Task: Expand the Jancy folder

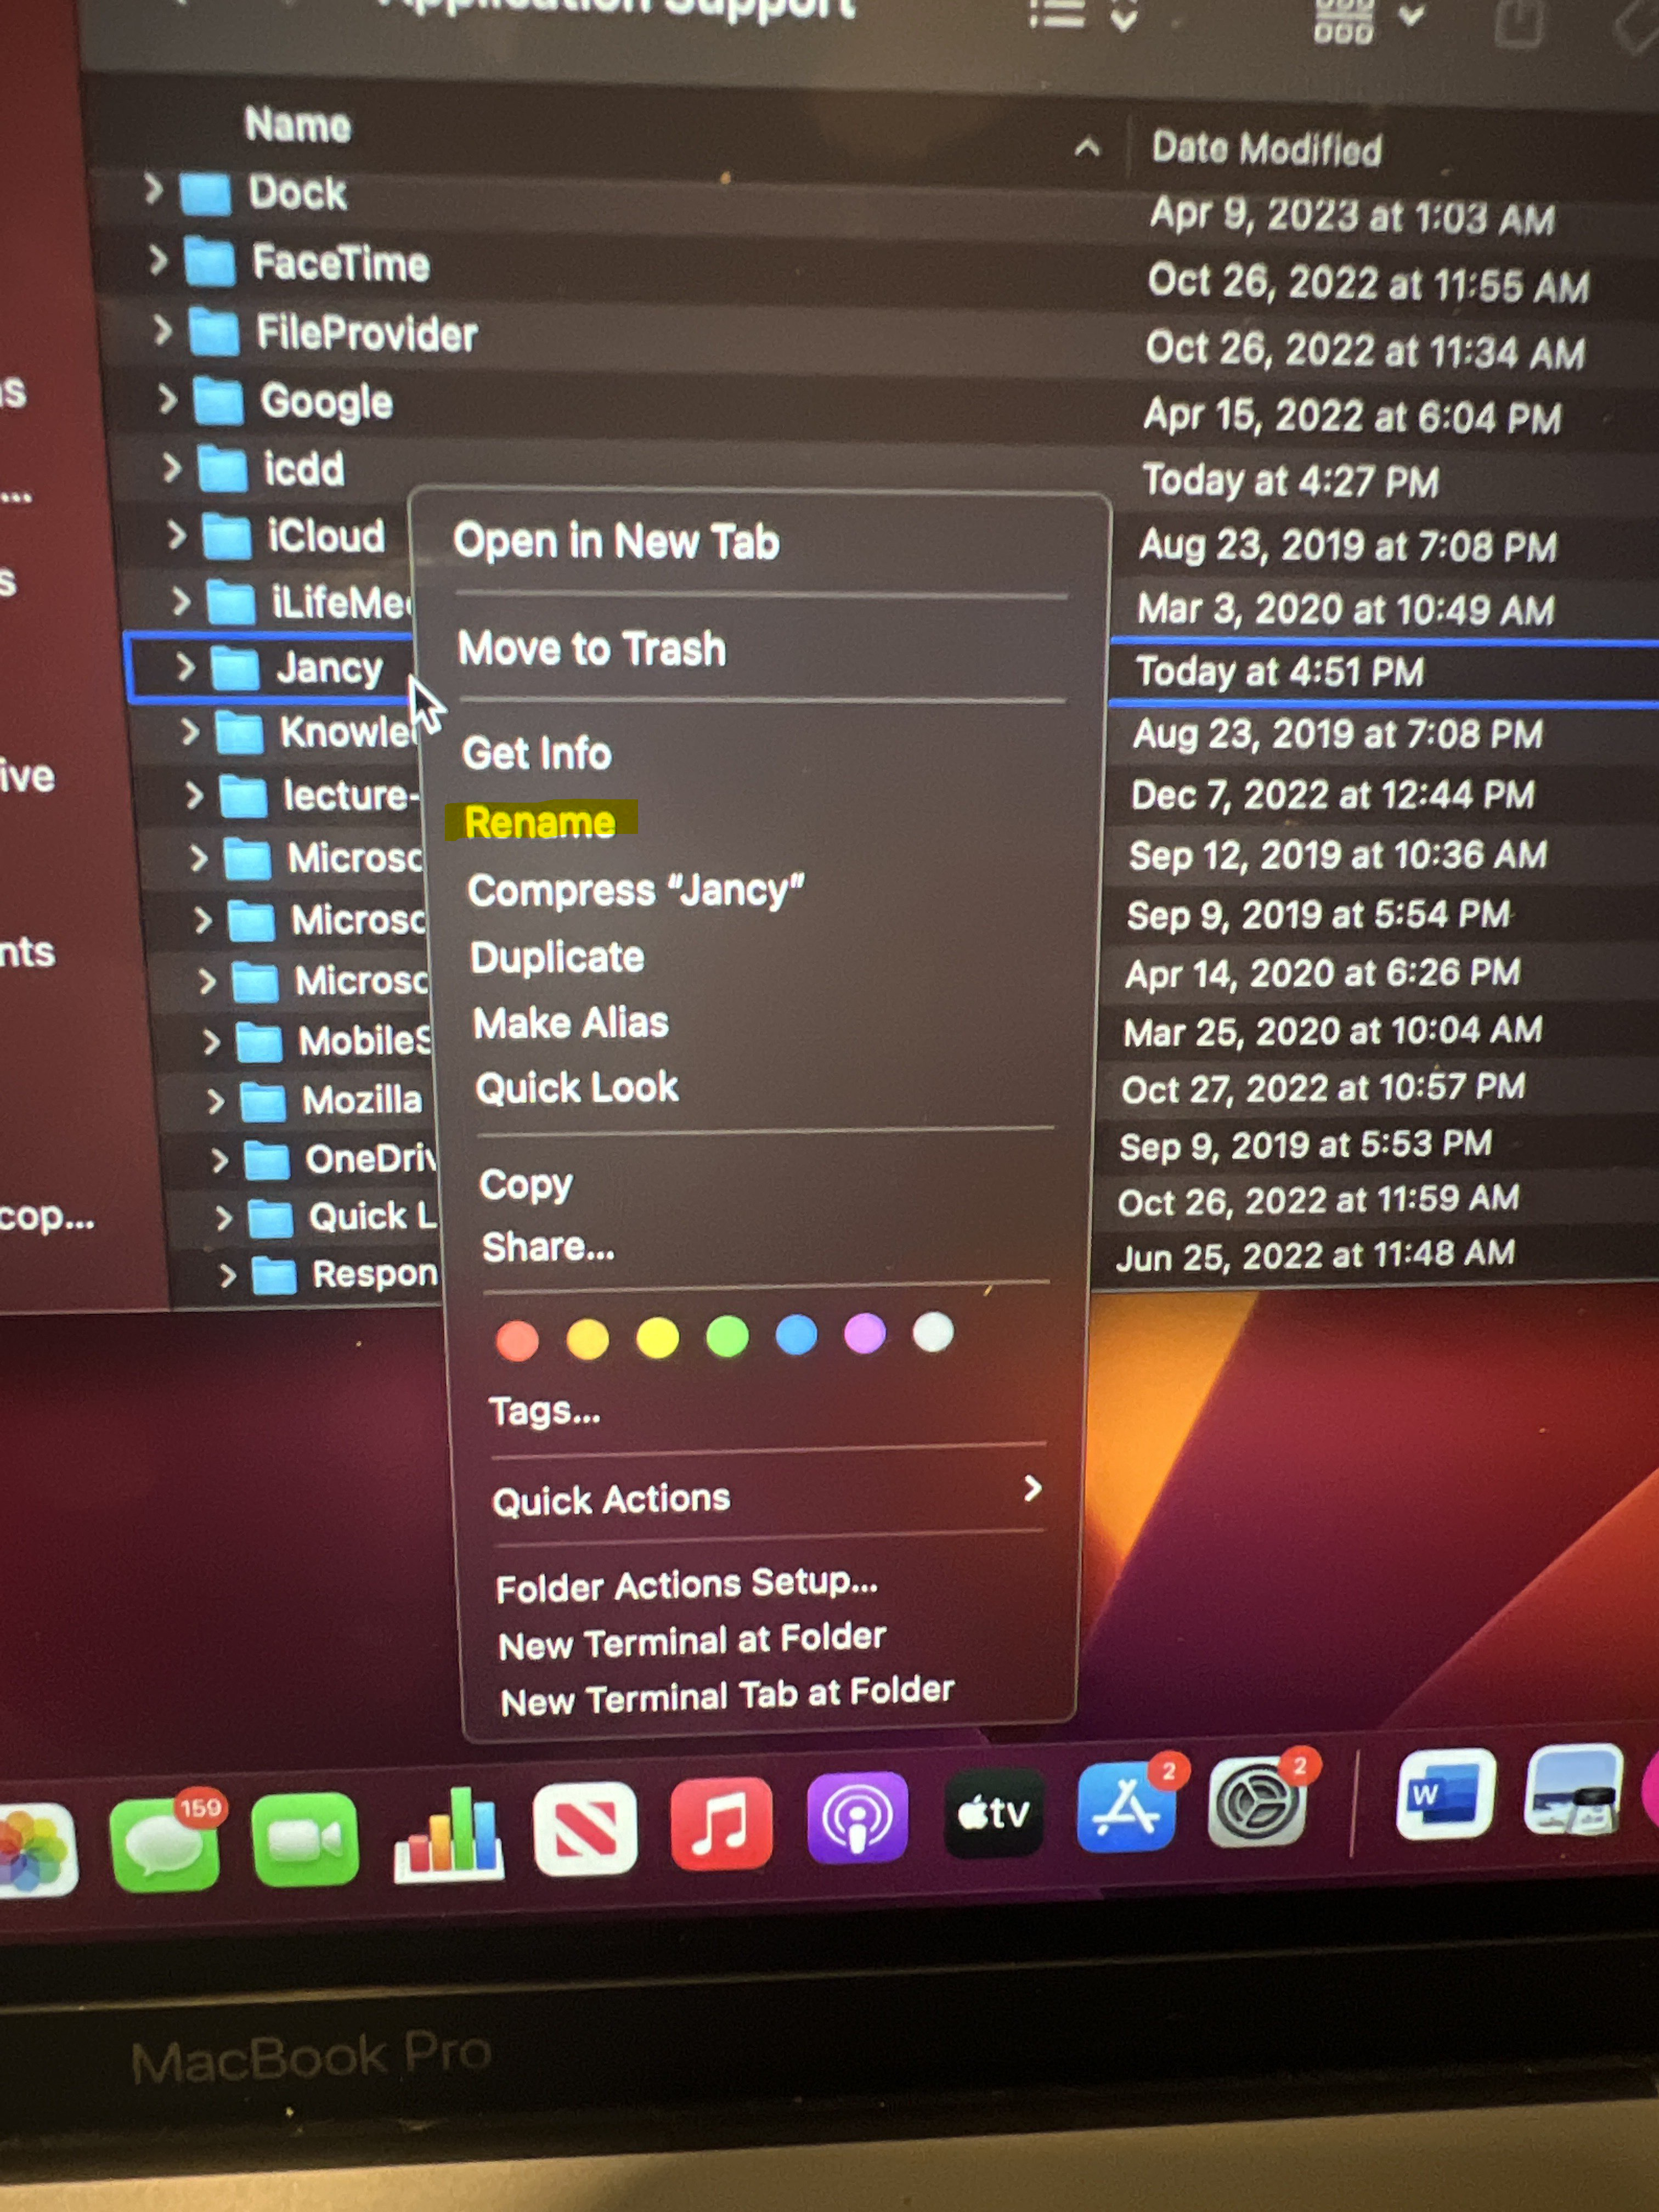Action: point(185,667)
